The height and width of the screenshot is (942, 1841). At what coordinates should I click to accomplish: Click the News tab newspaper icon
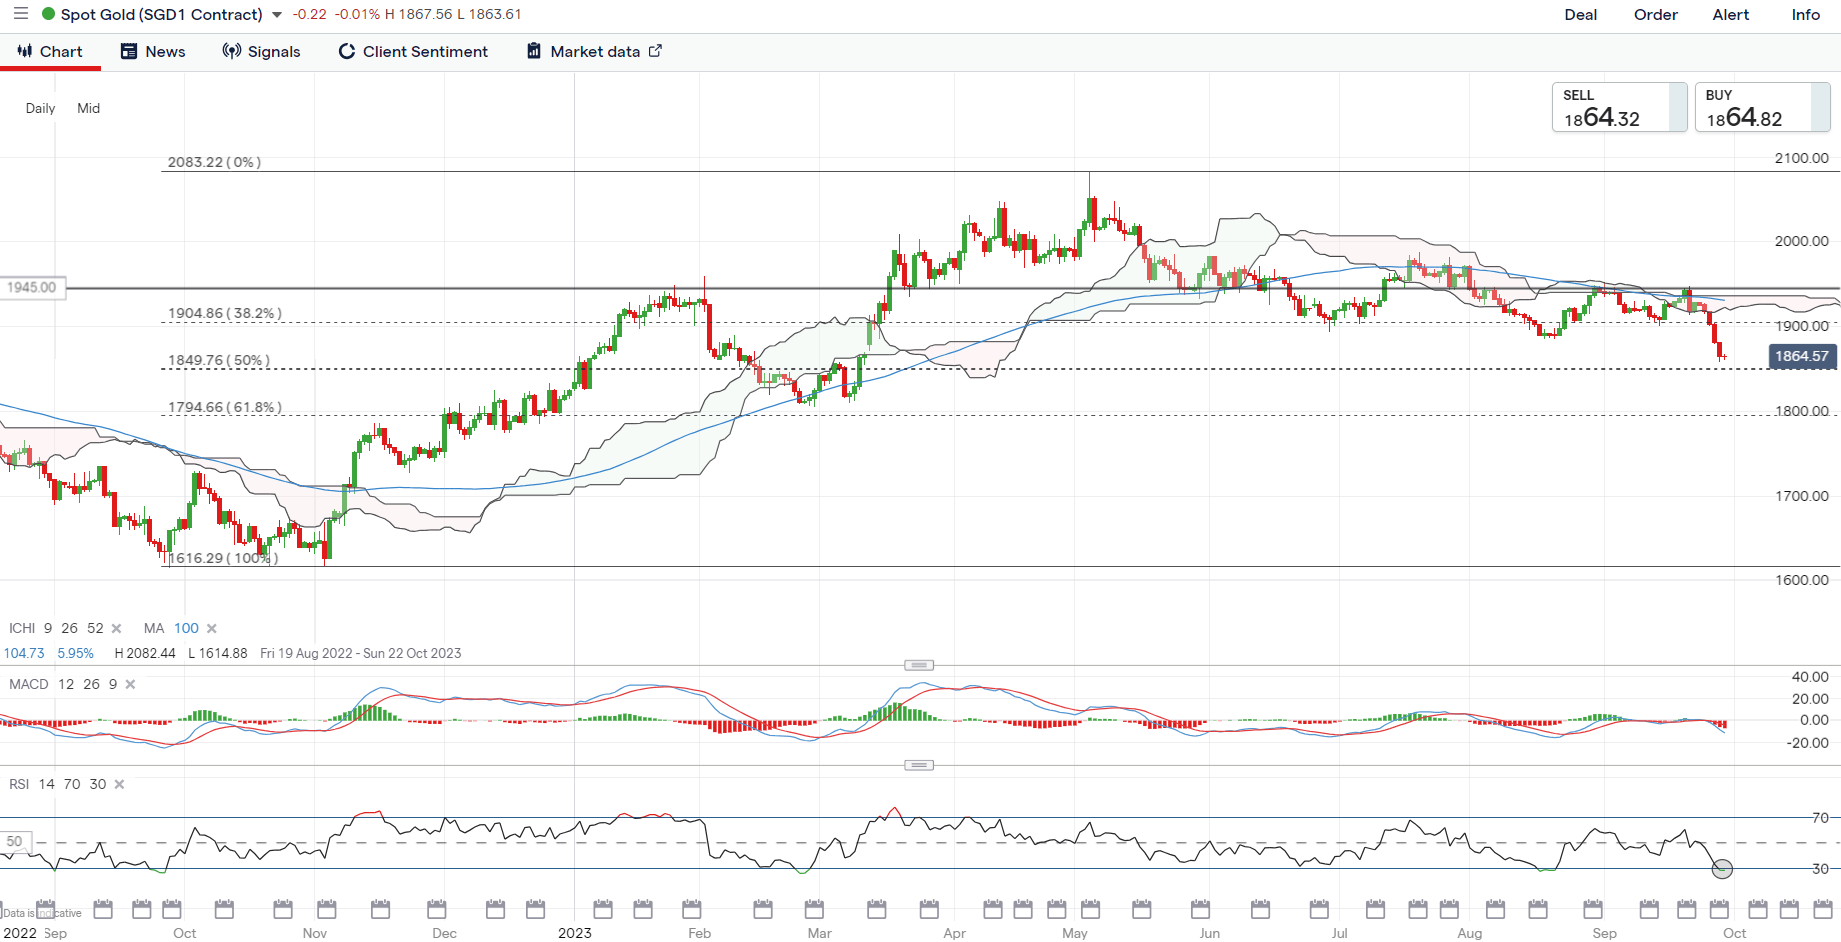pyautogui.click(x=129, y=51)
